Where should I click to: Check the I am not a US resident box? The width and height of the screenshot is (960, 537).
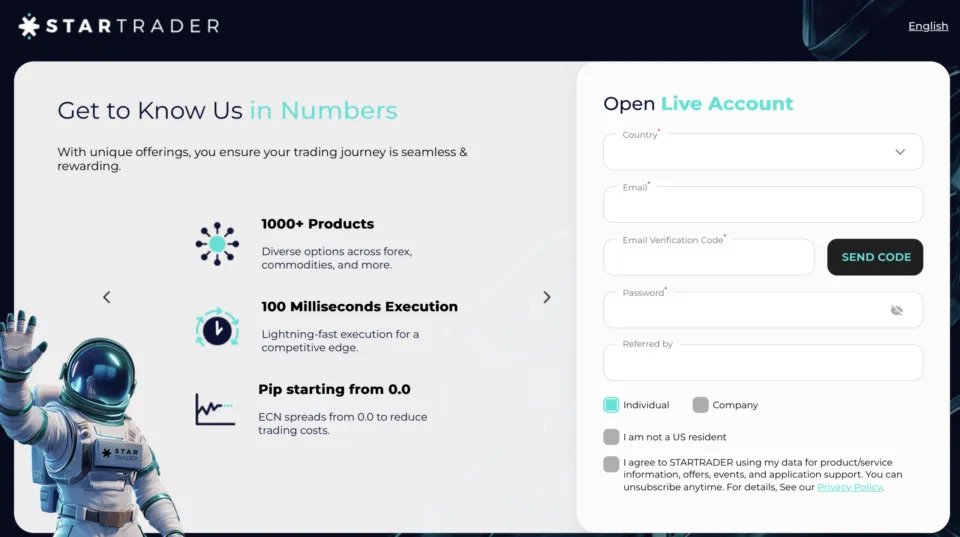coord(611,437)
